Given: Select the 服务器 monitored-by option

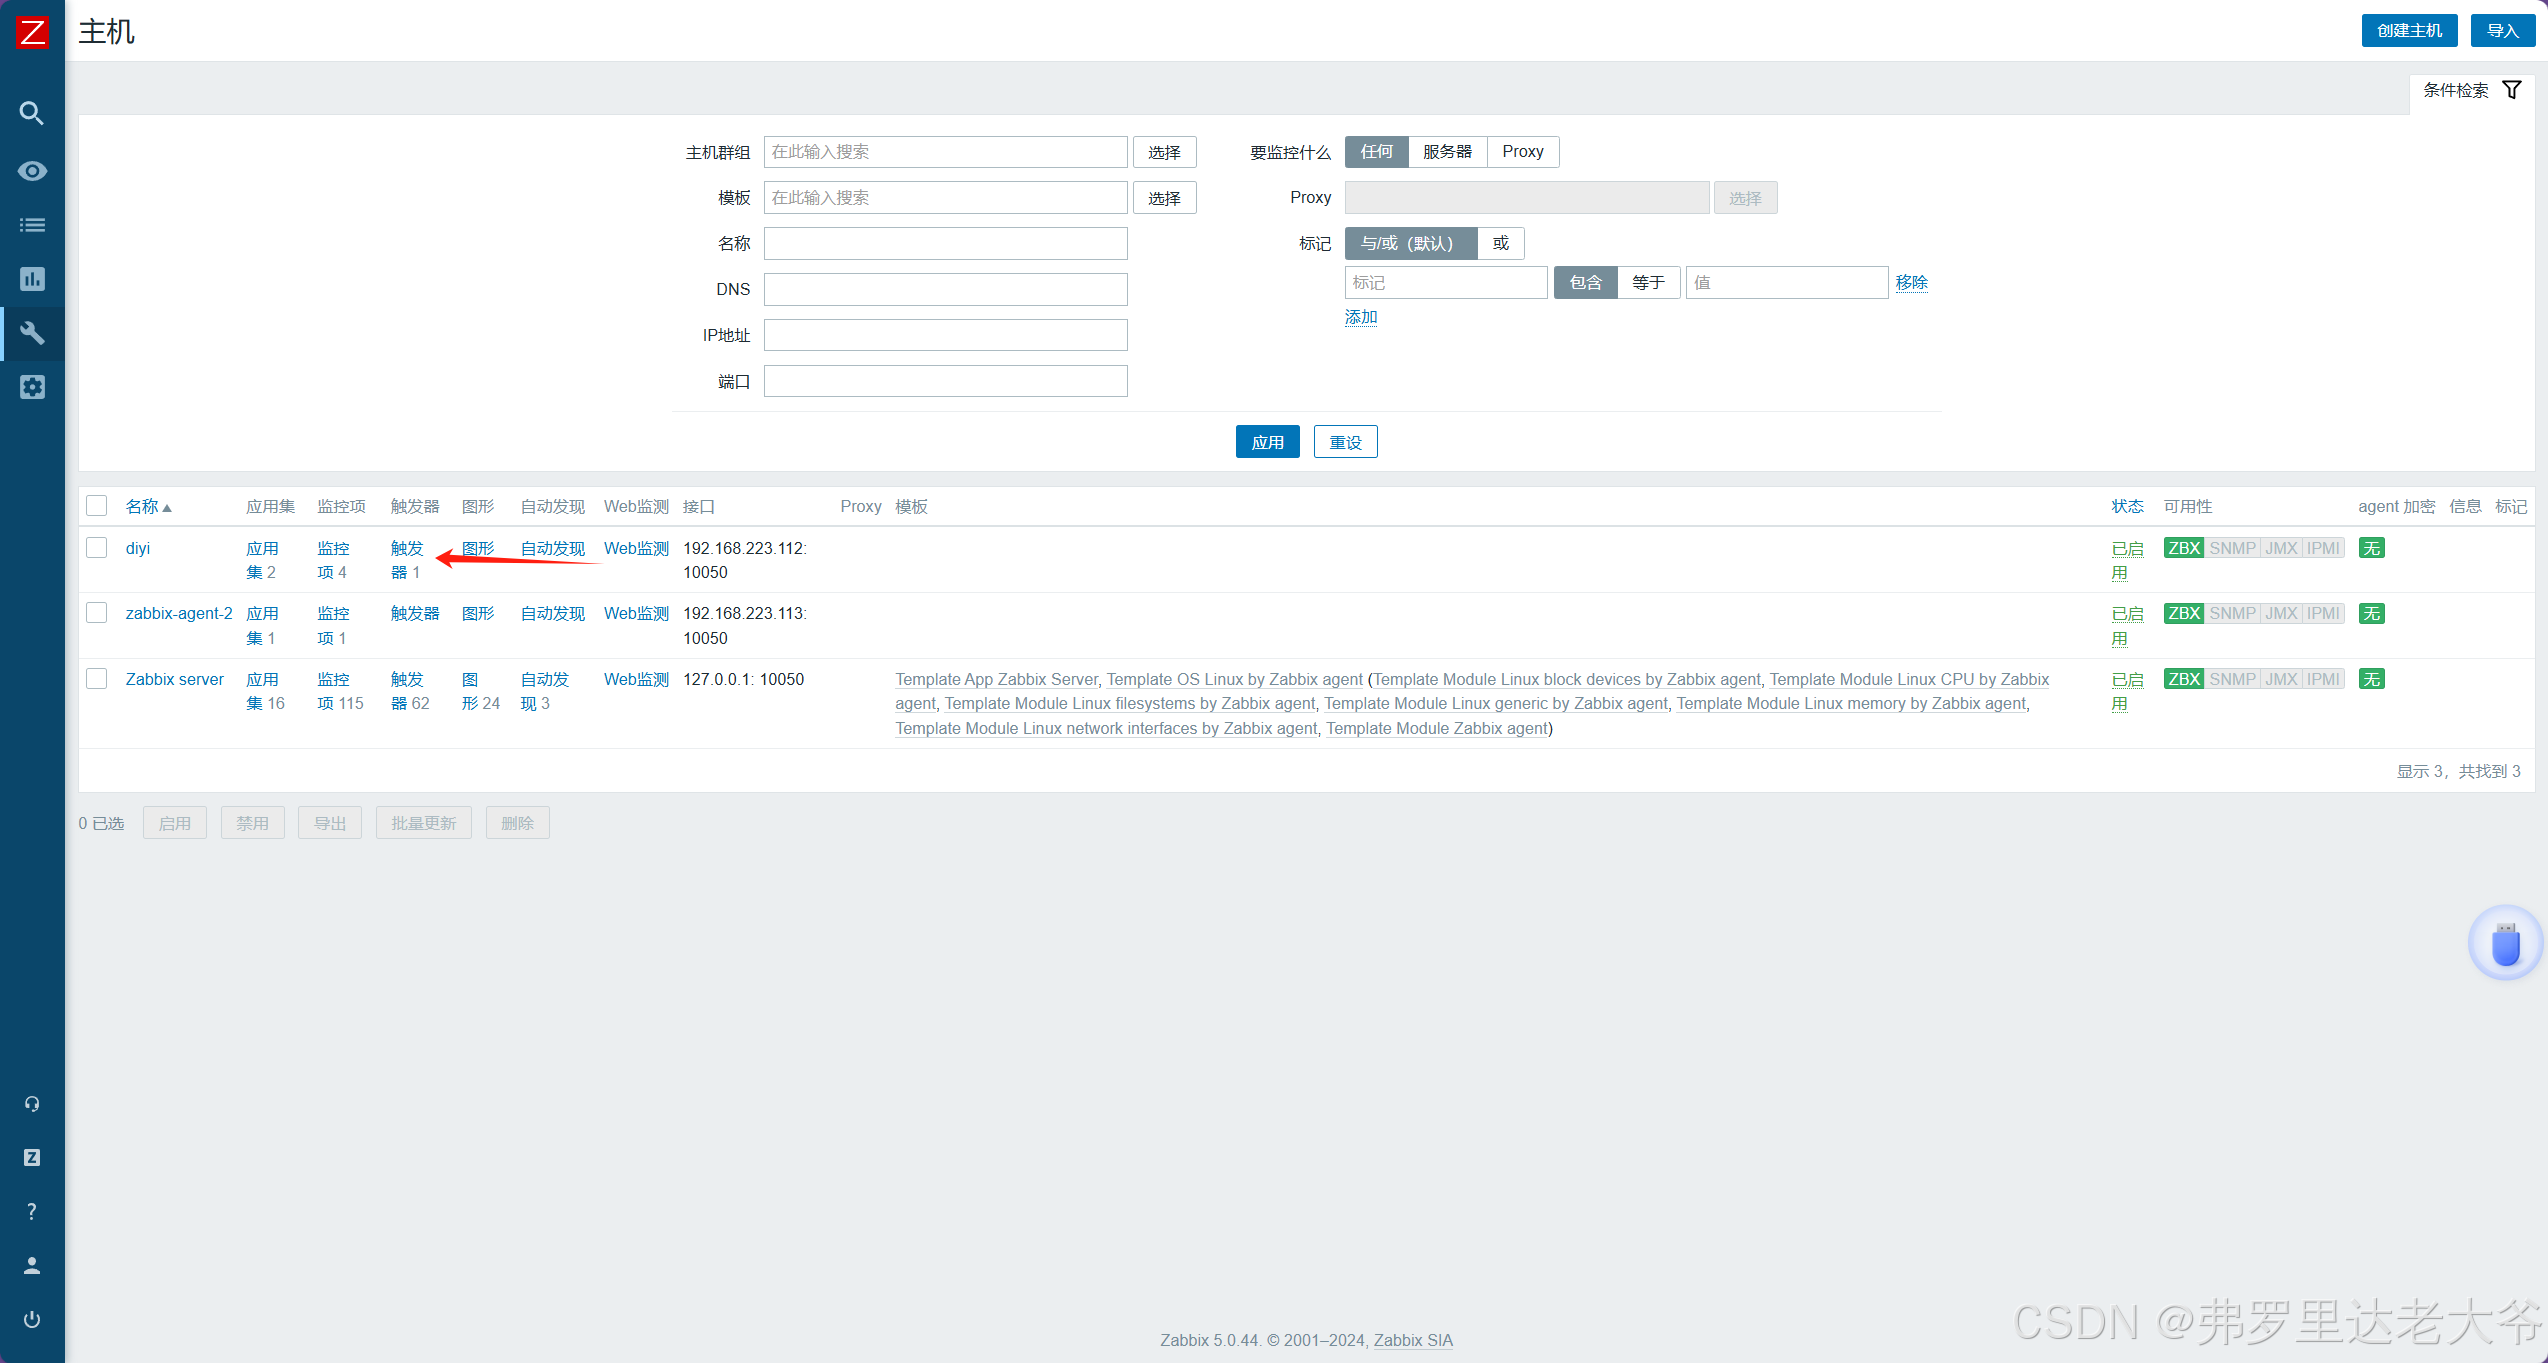Looking at the screenshot, I should pos(1447,152).
